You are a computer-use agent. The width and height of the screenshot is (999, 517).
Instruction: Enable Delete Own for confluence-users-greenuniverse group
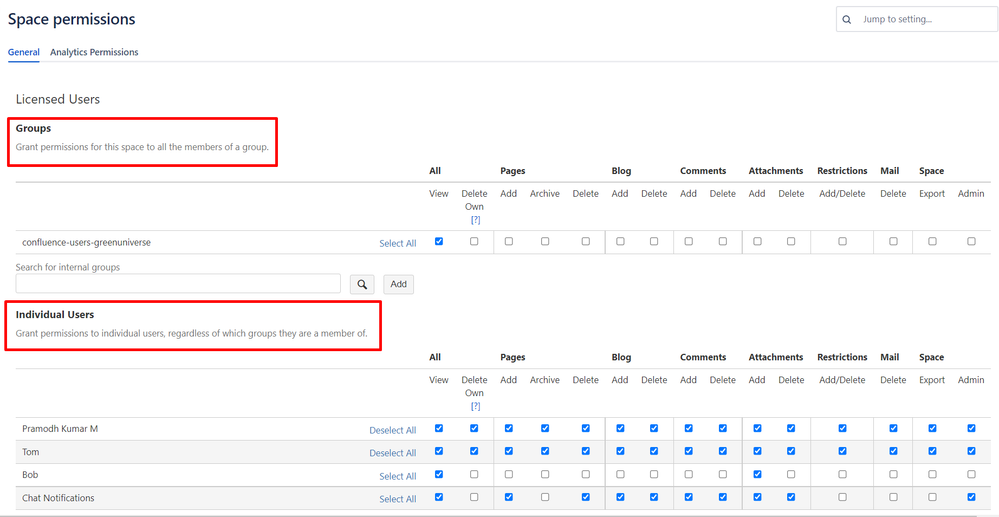click(474, 242)
